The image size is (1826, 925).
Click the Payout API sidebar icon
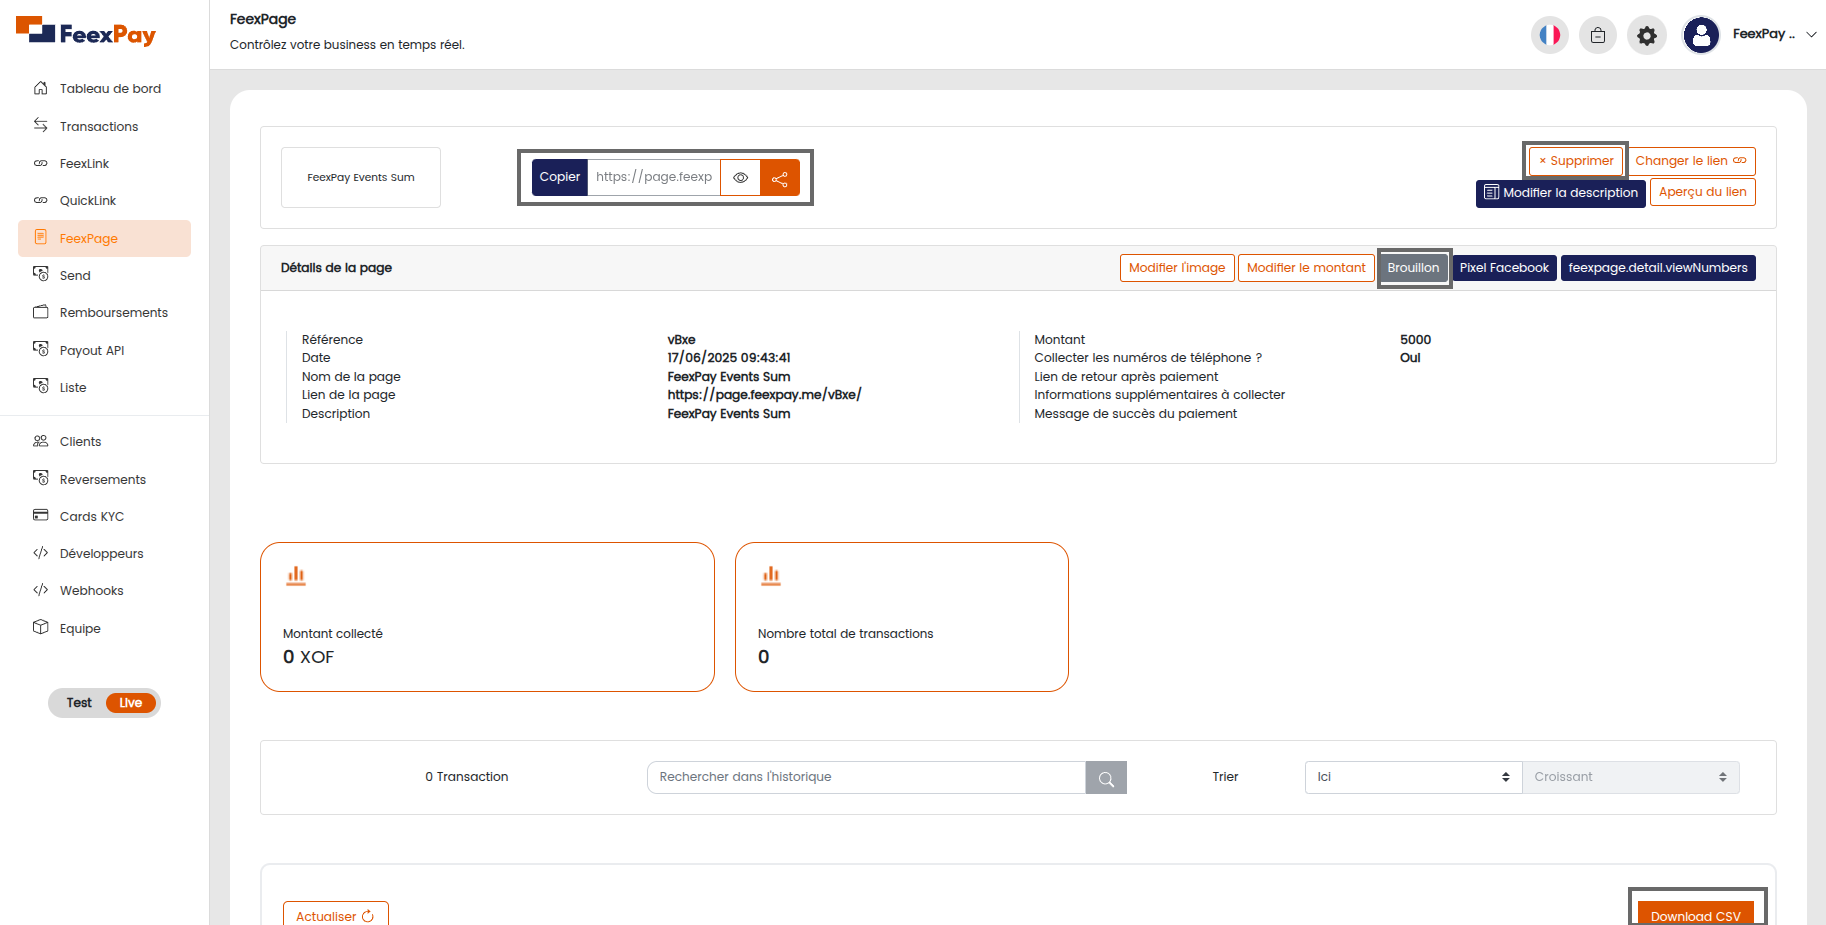41,349
